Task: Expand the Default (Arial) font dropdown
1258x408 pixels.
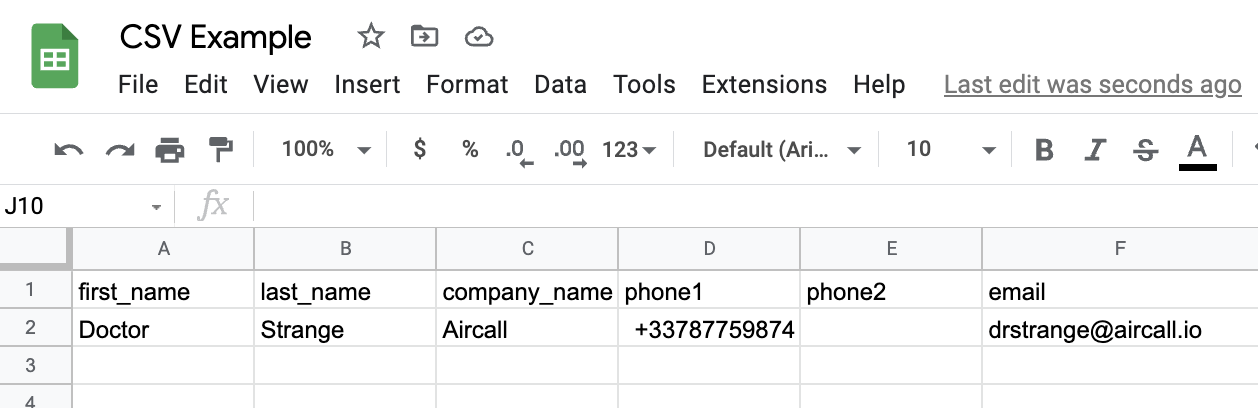Action: click(782, 150)
